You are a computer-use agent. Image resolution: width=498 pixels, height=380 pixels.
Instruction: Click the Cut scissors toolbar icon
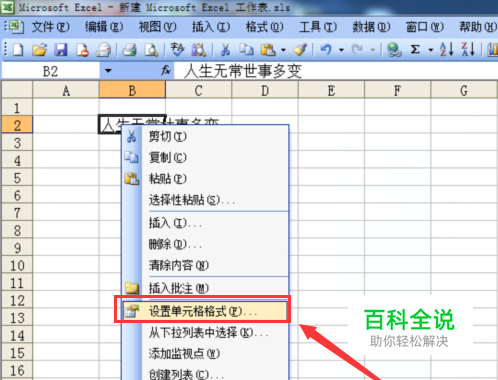[x=225, y=50]
